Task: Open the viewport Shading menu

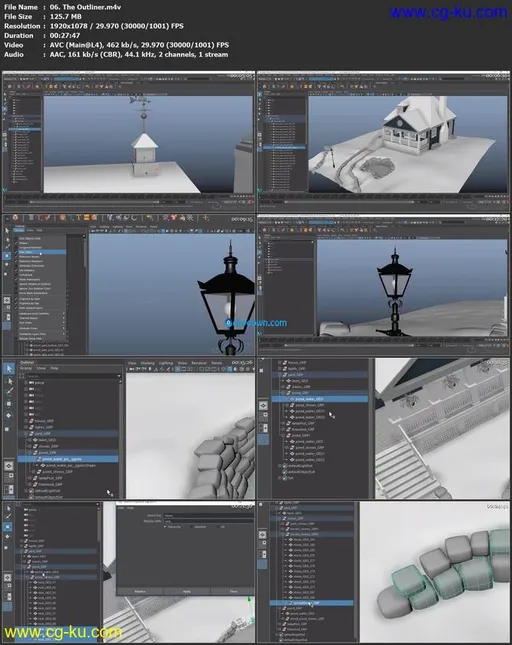Action: [147, 363]
